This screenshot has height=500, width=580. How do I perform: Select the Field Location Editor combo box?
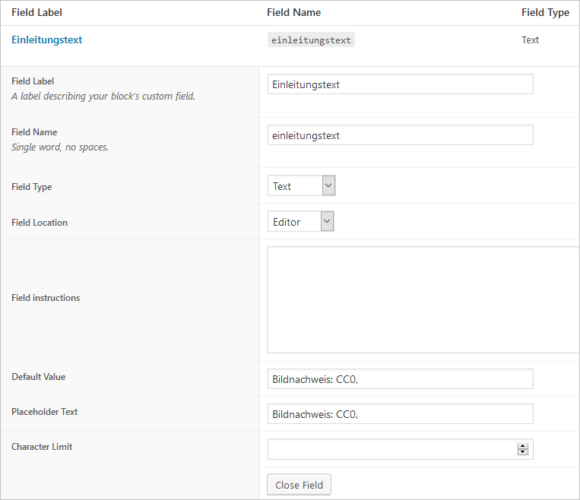point(301,221)
